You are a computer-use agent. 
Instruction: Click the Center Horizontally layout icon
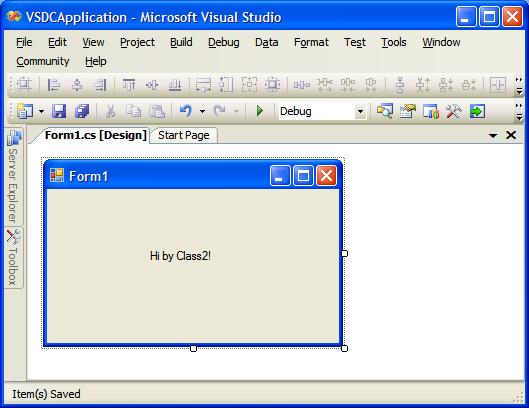[498, 84]
